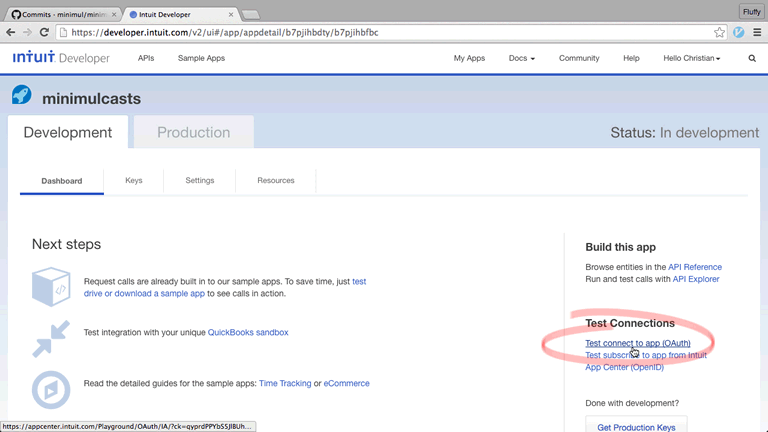Click the Status: In development text
The width and height of the screenshot is (768, 432).
pyautogui.click(x=685, y=132)
